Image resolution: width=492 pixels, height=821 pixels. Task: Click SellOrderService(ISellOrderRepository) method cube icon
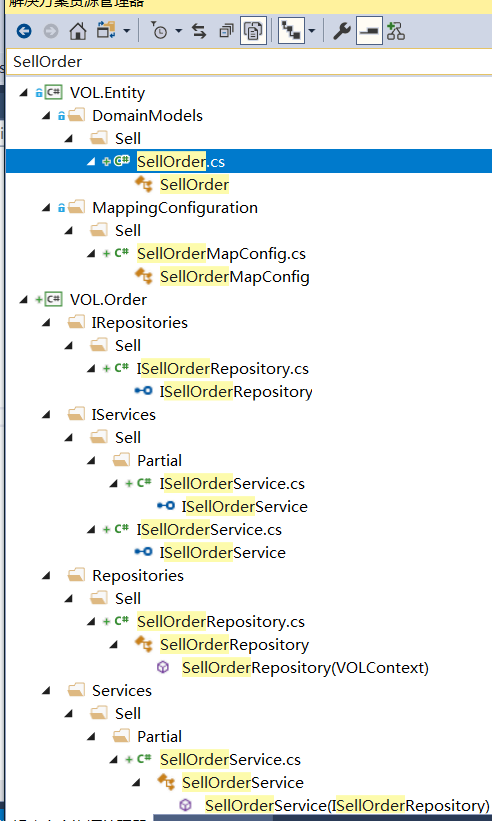click(x=185, y=805)
